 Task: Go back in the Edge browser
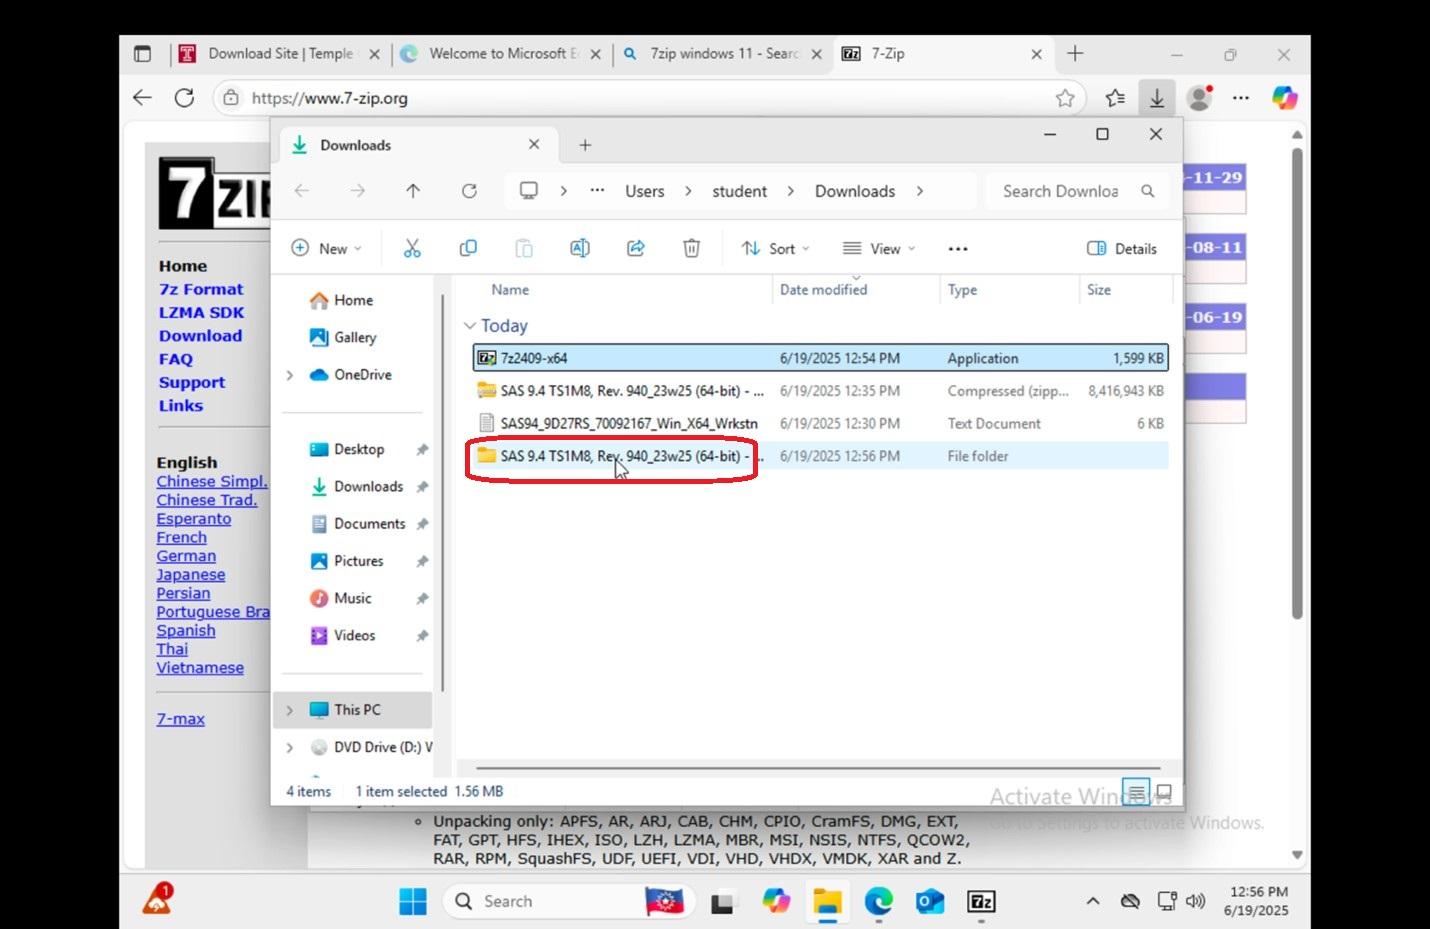point(142,98)
